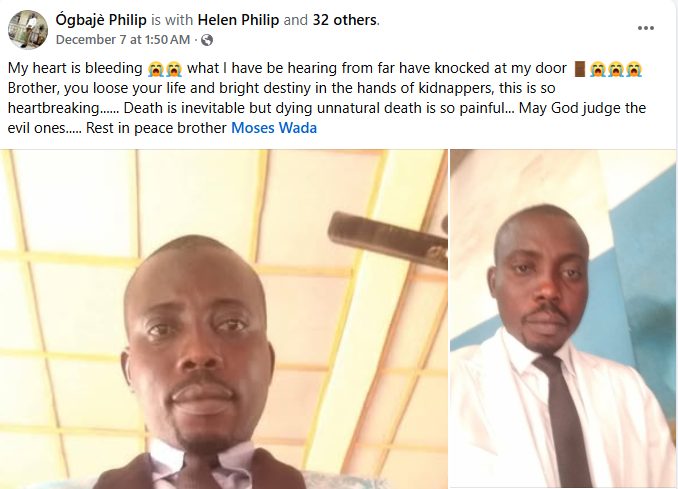This screenshot has width=678, height=489.
Task: Click the 'Rest in peace brother' text
Action: pyautogui.click(x=157, y=128)
